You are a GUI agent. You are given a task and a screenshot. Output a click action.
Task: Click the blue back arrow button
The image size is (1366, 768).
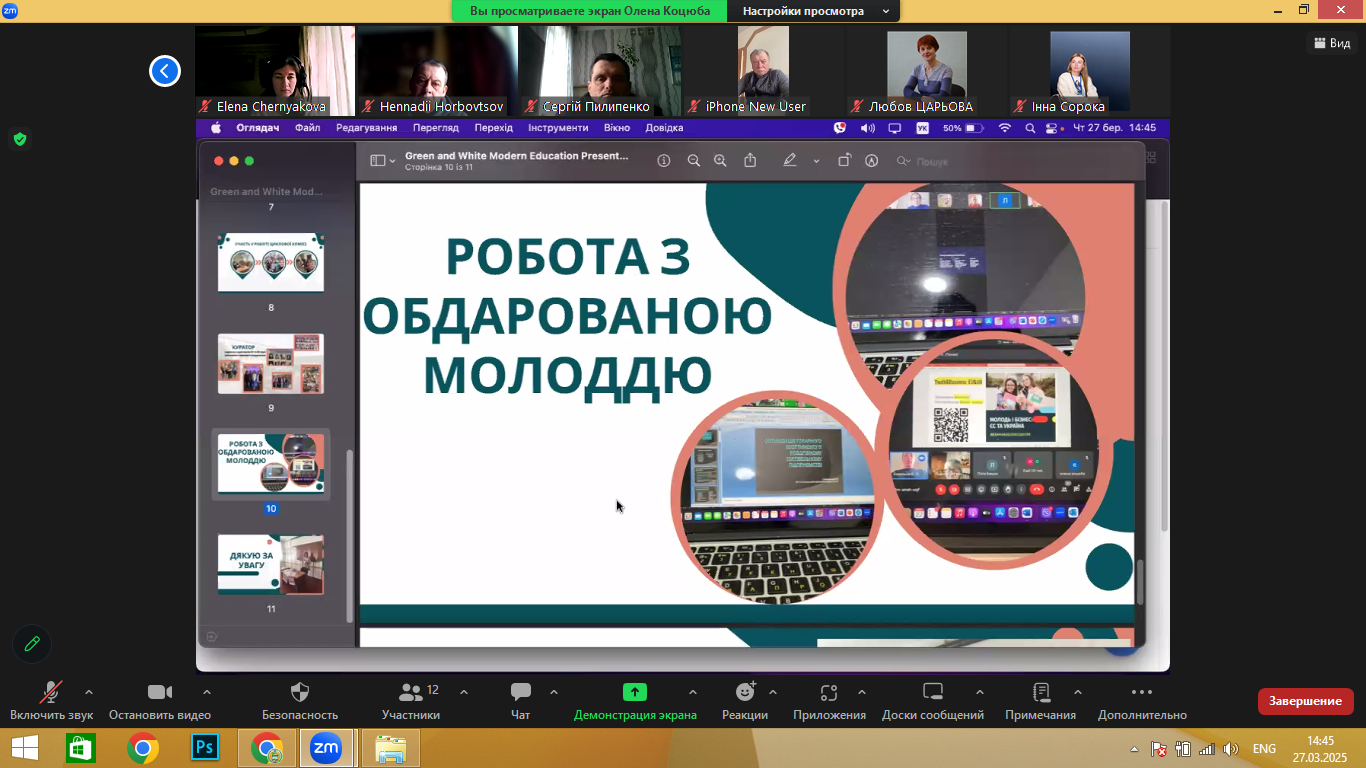point(165,71)
